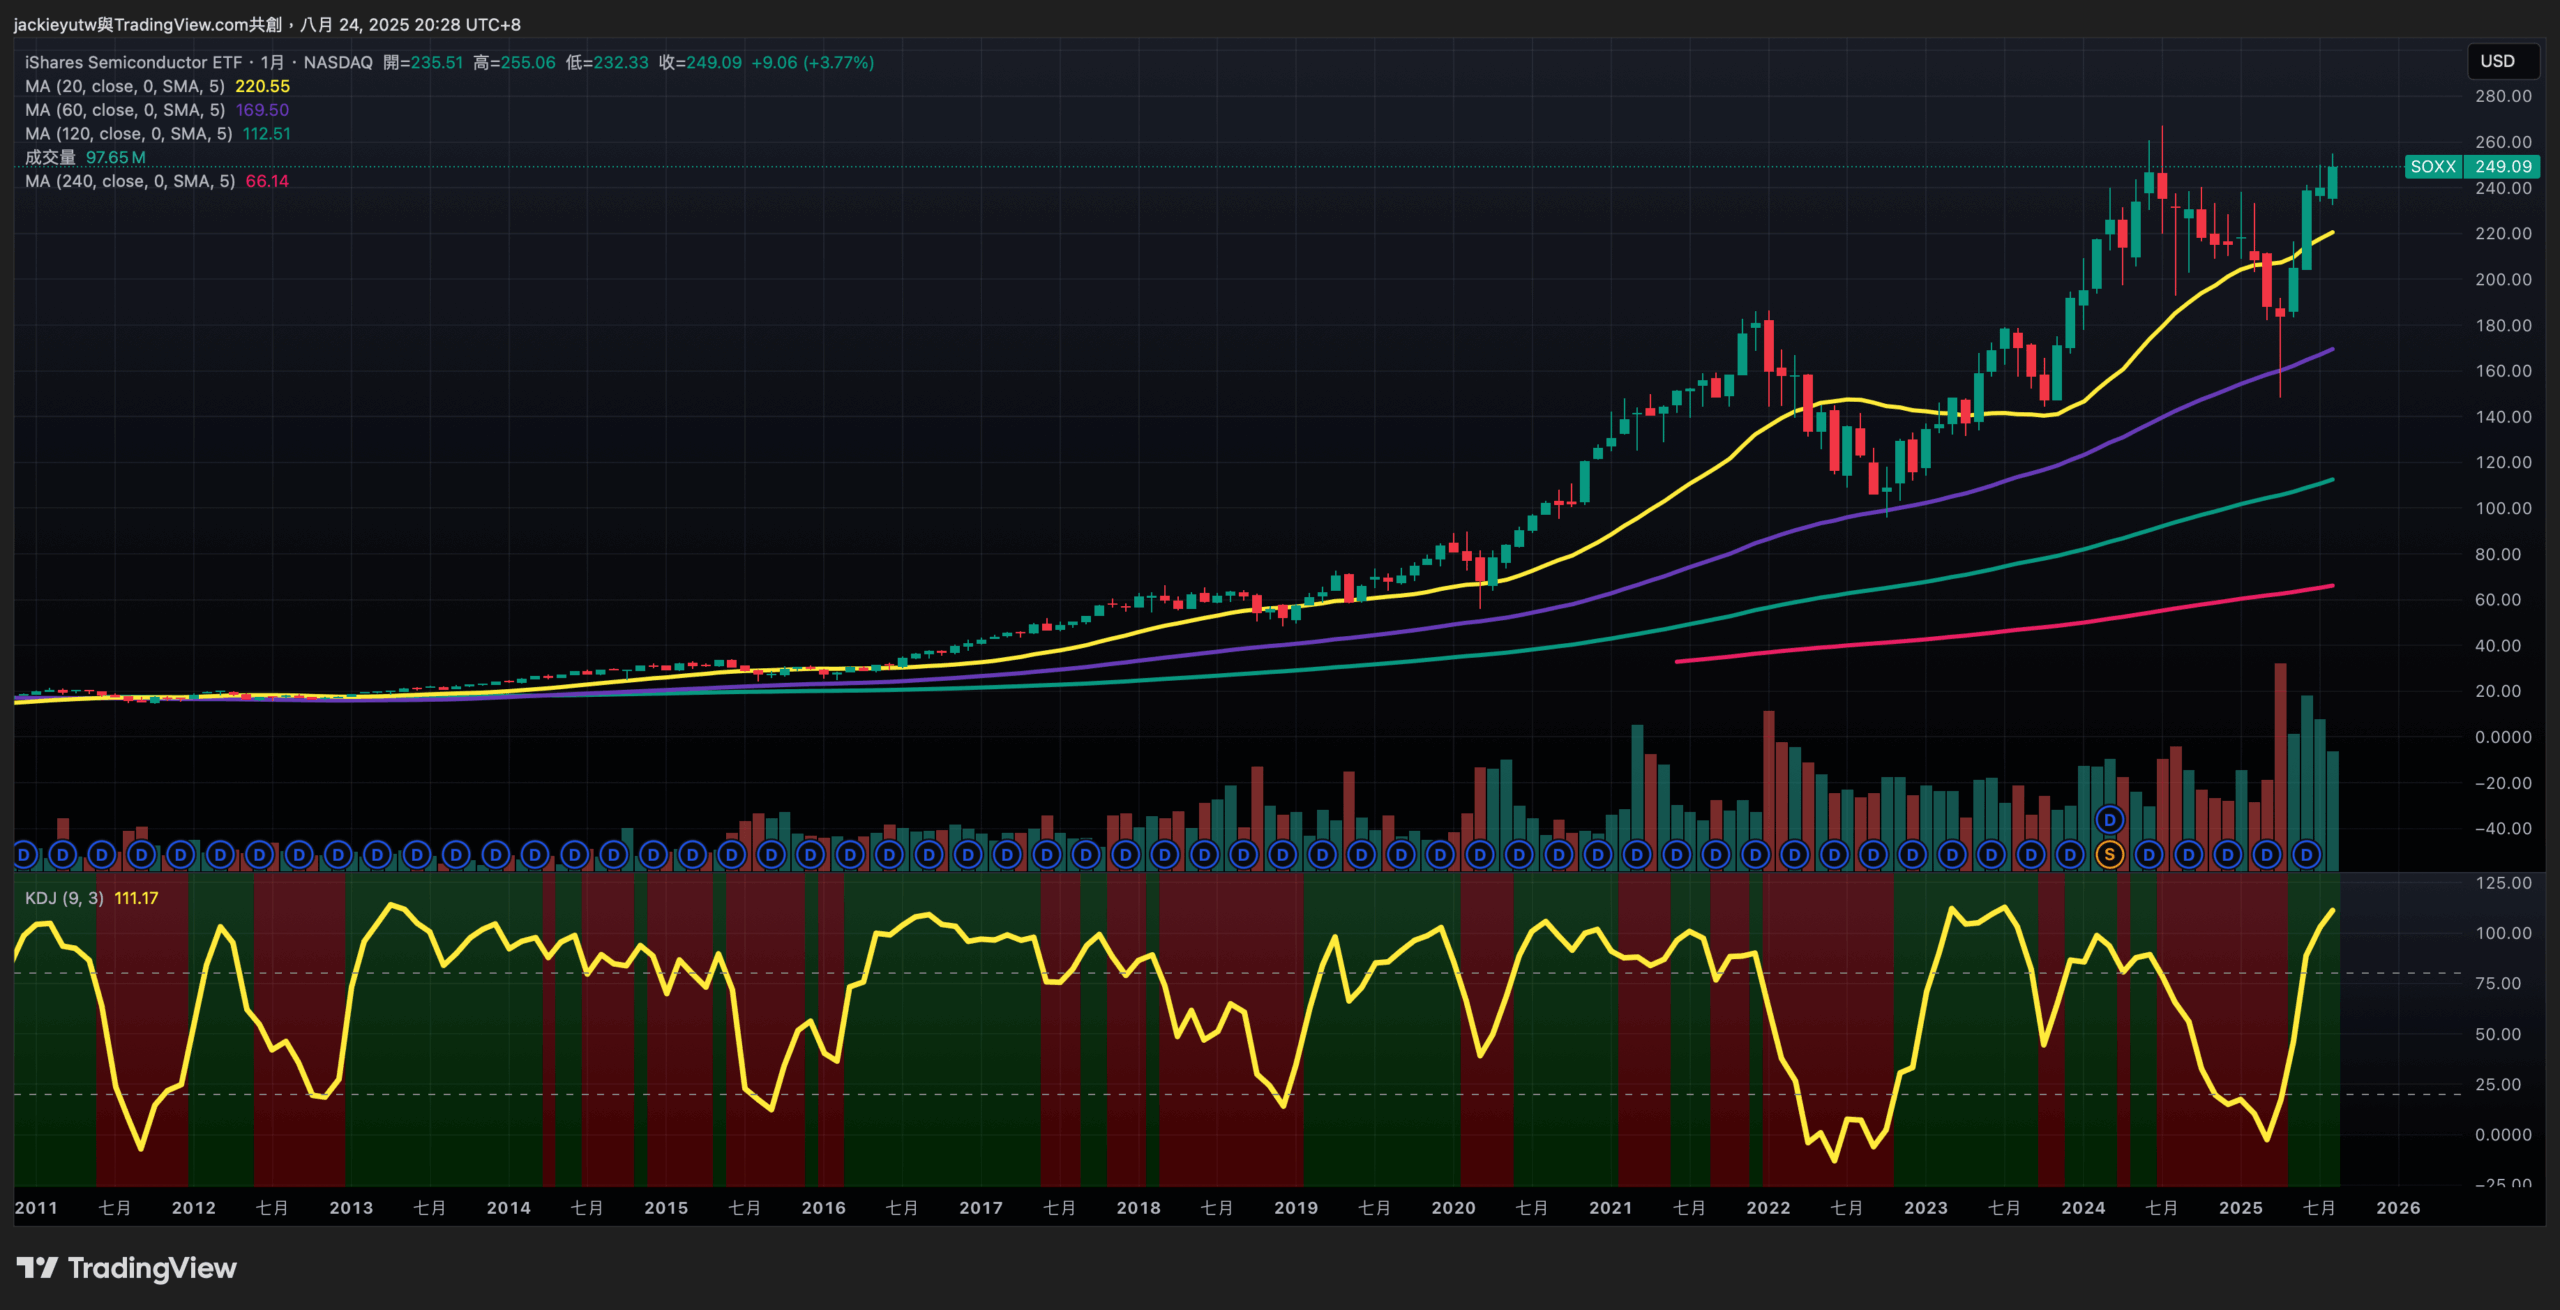Click the yellow KDJ value 111.17
This screenshot has height=1310, width=2560.
(136, 898)
